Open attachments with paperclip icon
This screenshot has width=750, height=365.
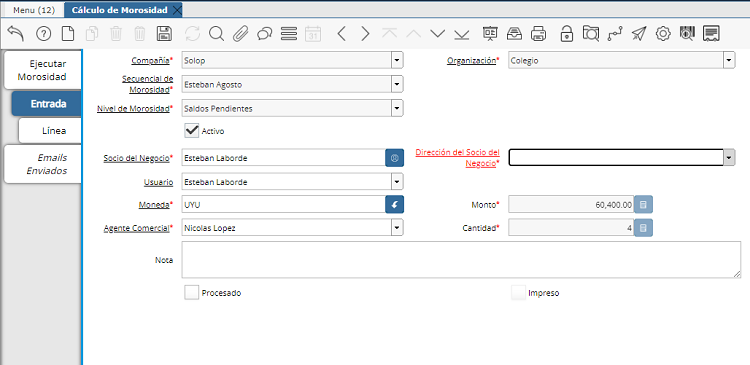[241, 33]
